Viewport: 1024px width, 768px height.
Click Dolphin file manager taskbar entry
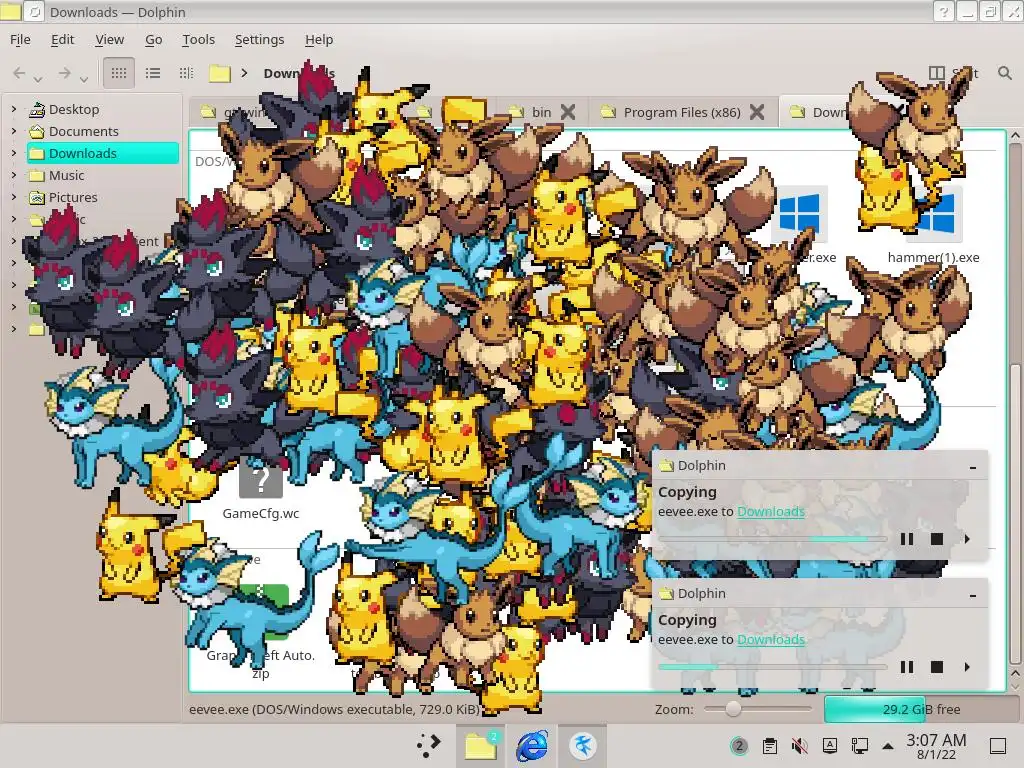pyautogui.click(x=481, y=745)
